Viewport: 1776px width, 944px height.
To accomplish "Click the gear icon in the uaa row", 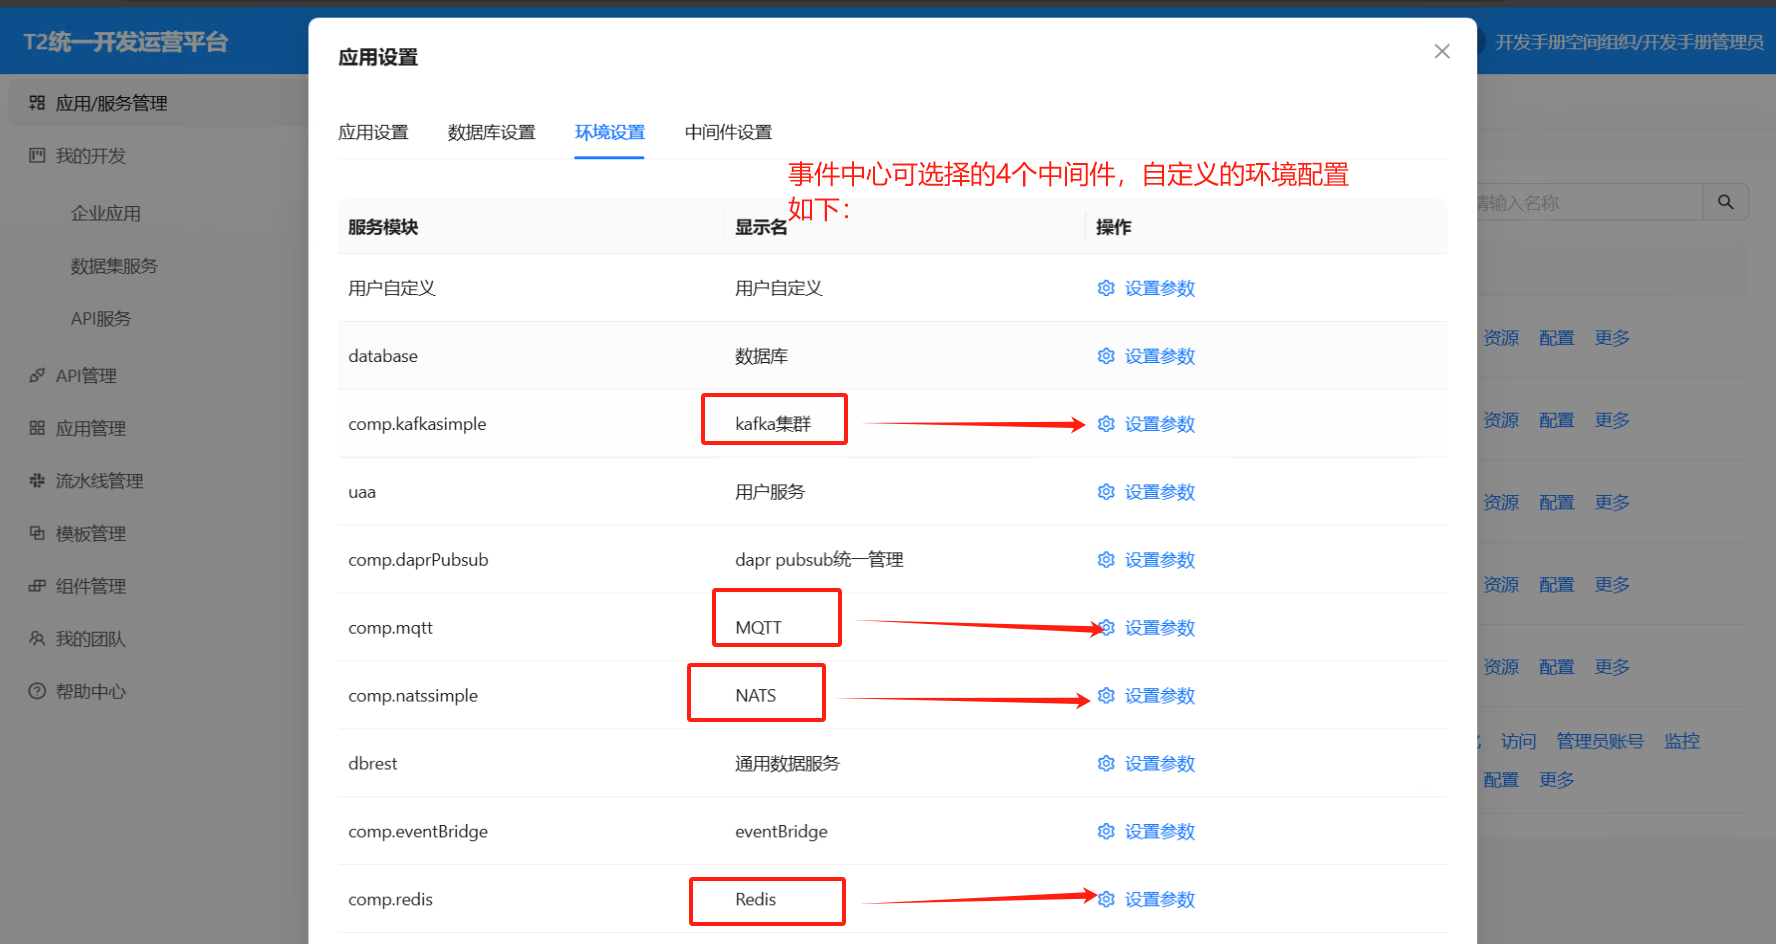I will (x=1106, y=492).
